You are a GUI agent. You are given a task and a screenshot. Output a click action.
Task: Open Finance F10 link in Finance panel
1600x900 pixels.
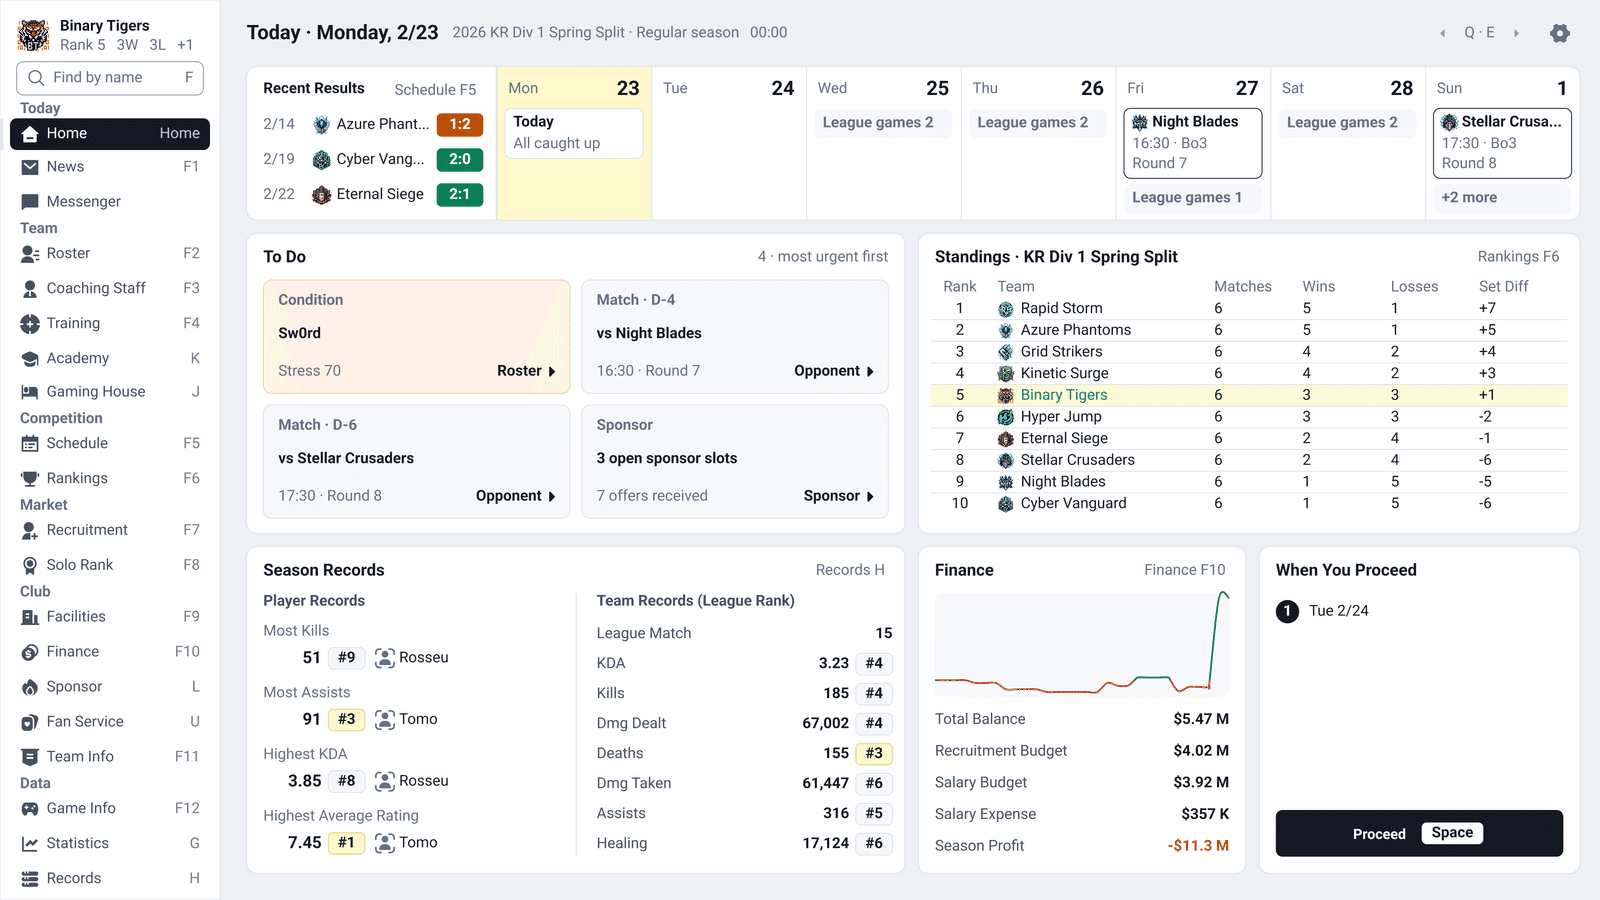[1185, 570]
